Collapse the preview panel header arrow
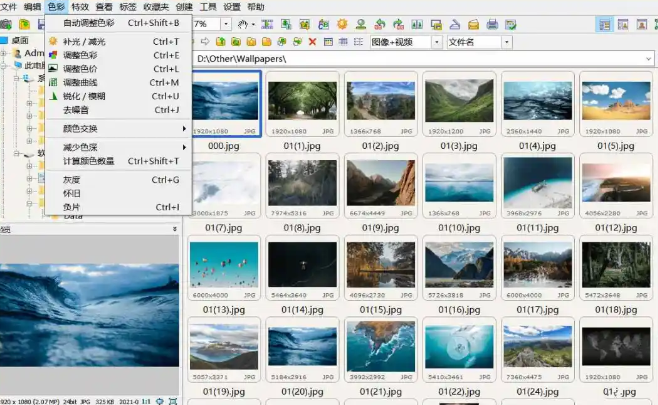Viewport: 658px width, 405px height. point(175,229)
